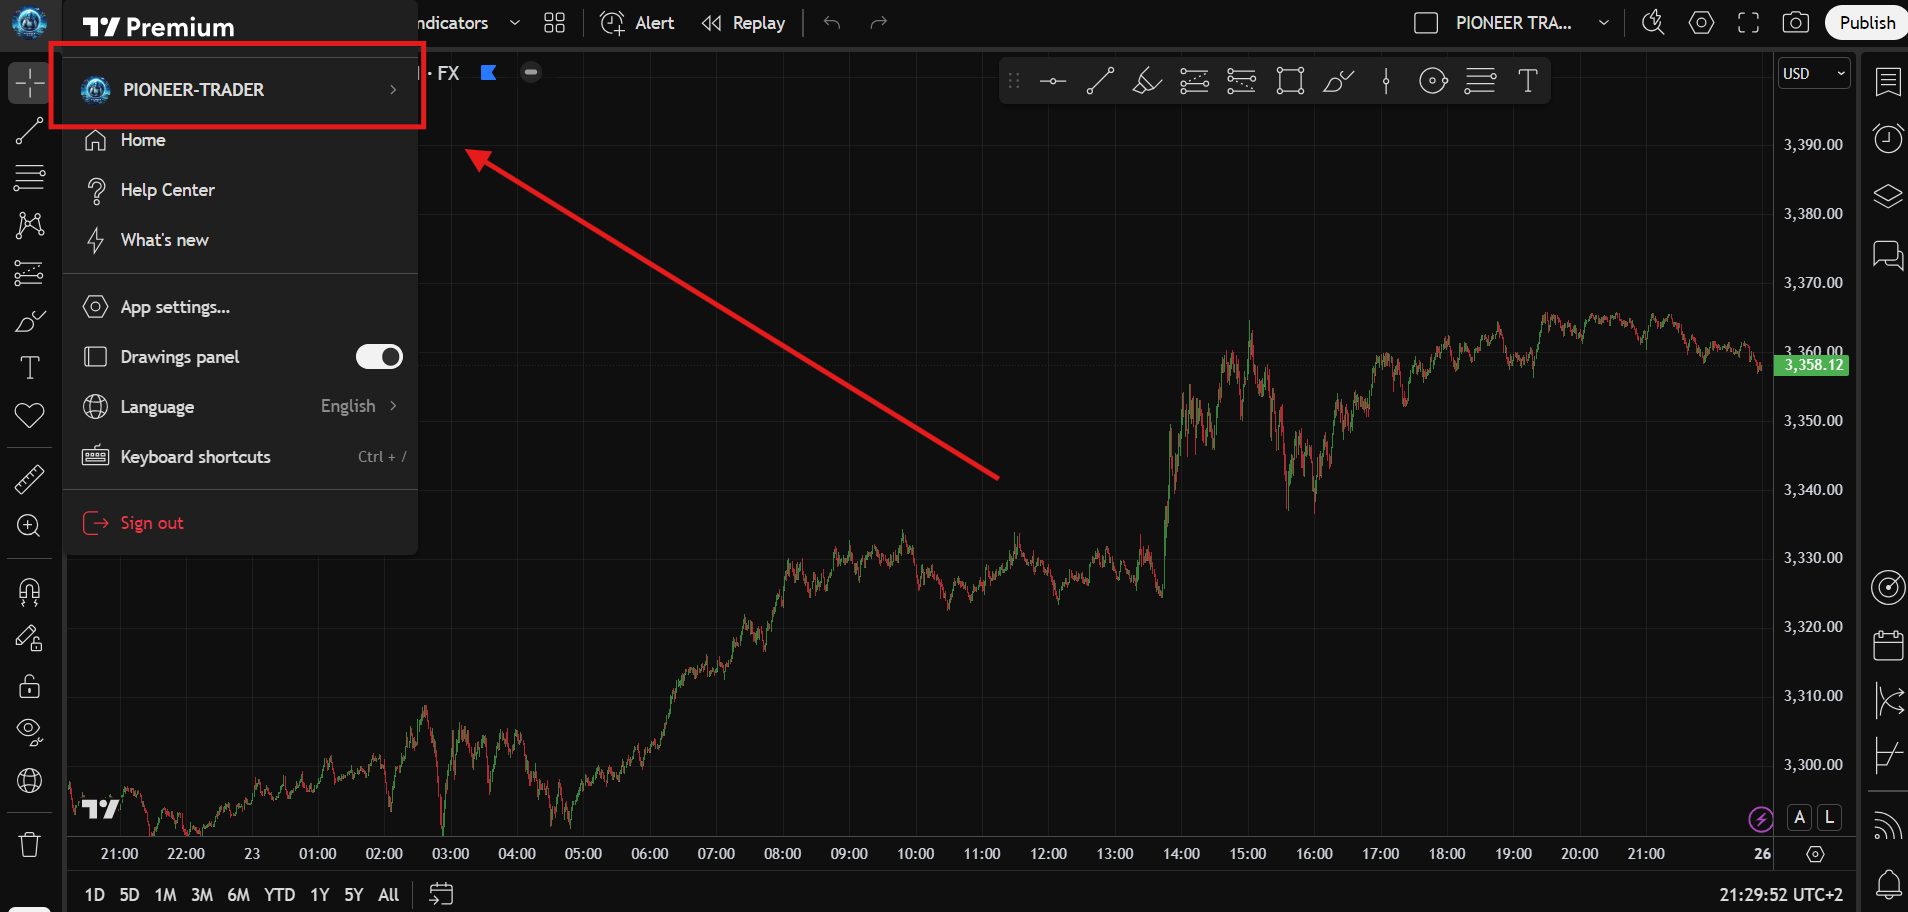
Task: Open chart settings hexagon icon in top bar
Action: coord(1701,23)
